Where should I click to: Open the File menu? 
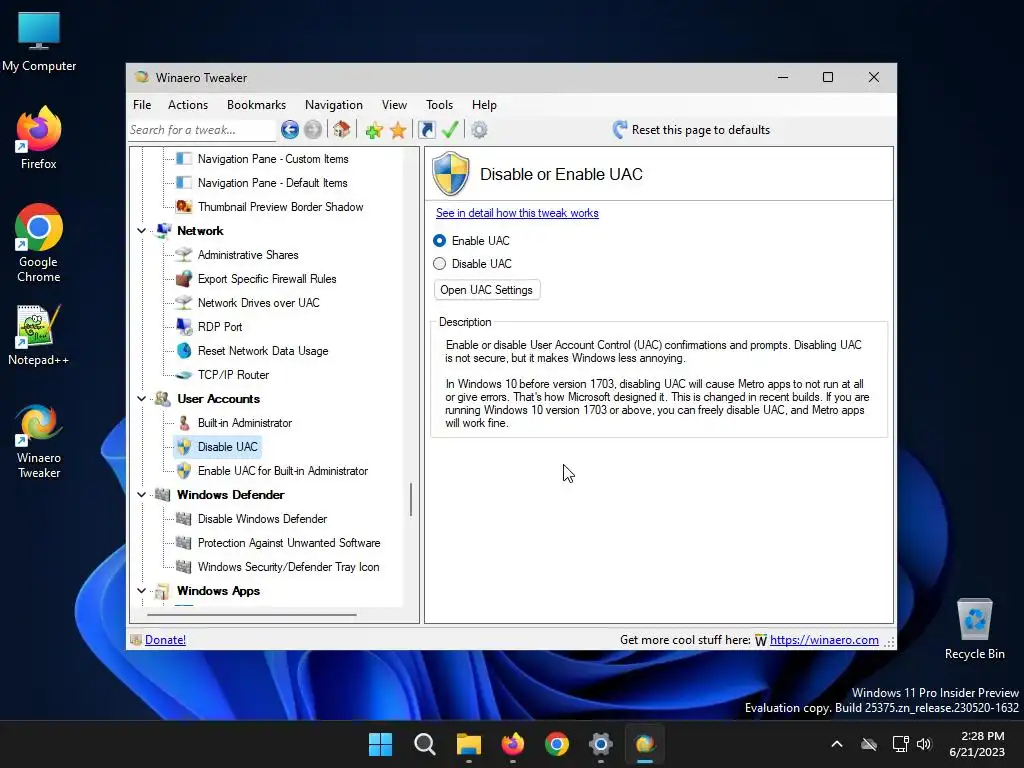[x=142, y=104]
